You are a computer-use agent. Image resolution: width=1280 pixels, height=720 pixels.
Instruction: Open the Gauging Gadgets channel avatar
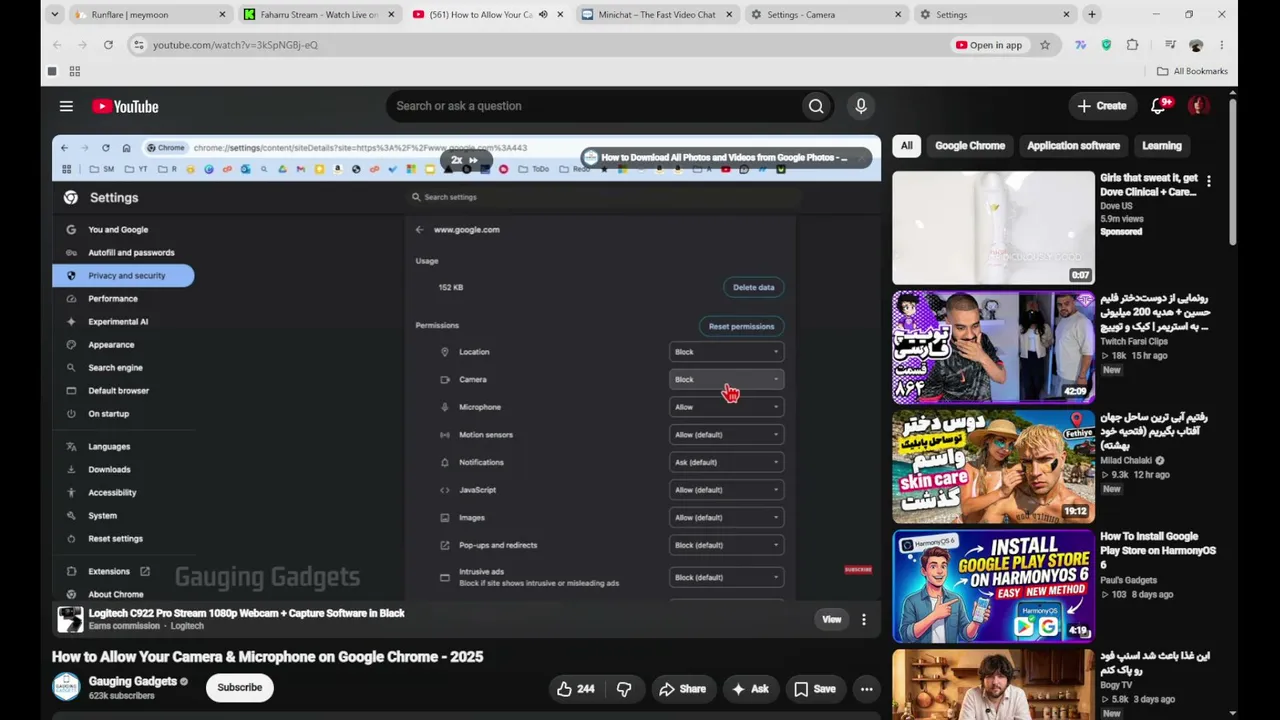[x=66, y=687]
